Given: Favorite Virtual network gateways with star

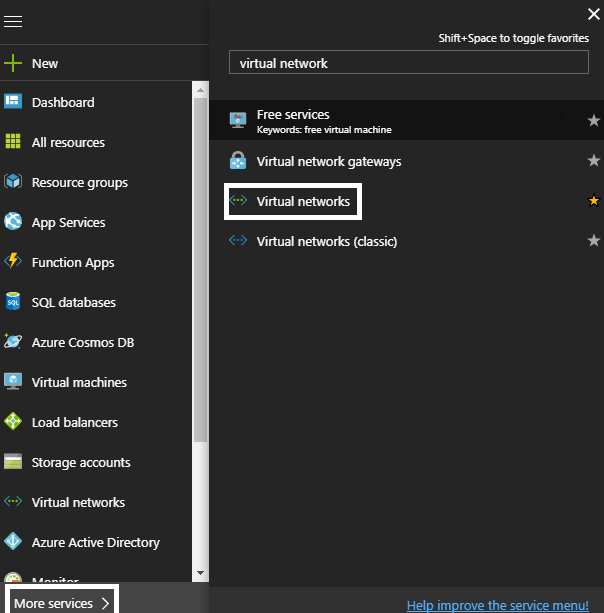Looking at the screenshot, I should (x=593, y=161).
